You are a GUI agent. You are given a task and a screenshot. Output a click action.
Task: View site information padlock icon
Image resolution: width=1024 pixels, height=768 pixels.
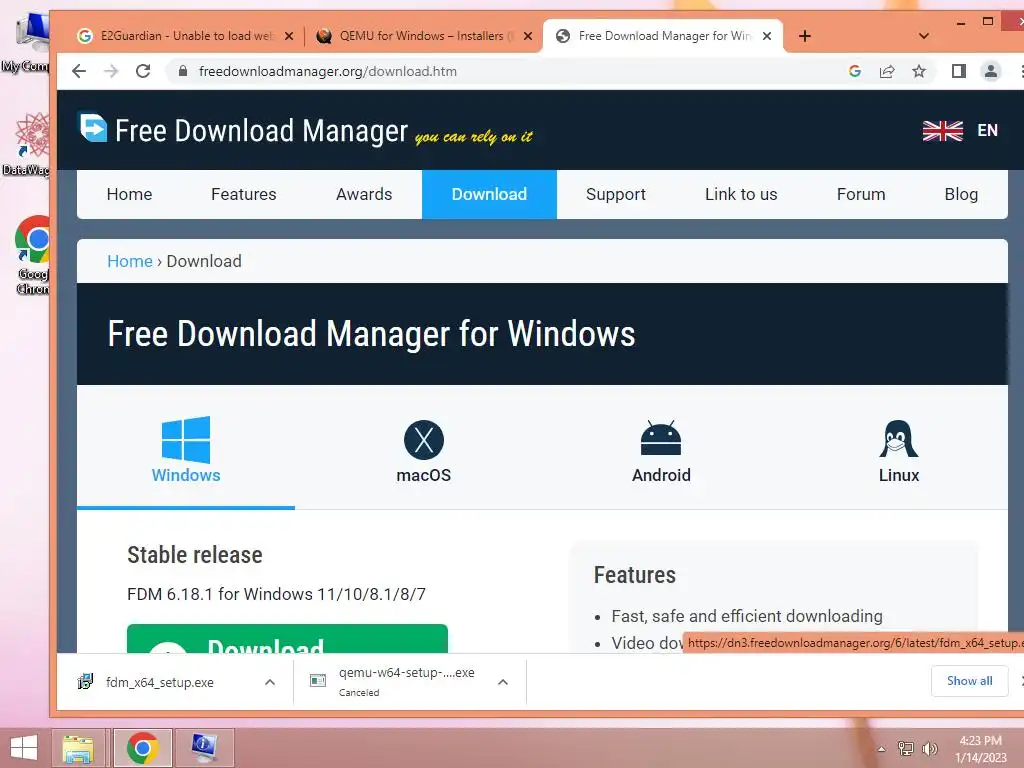coord(184,71)
